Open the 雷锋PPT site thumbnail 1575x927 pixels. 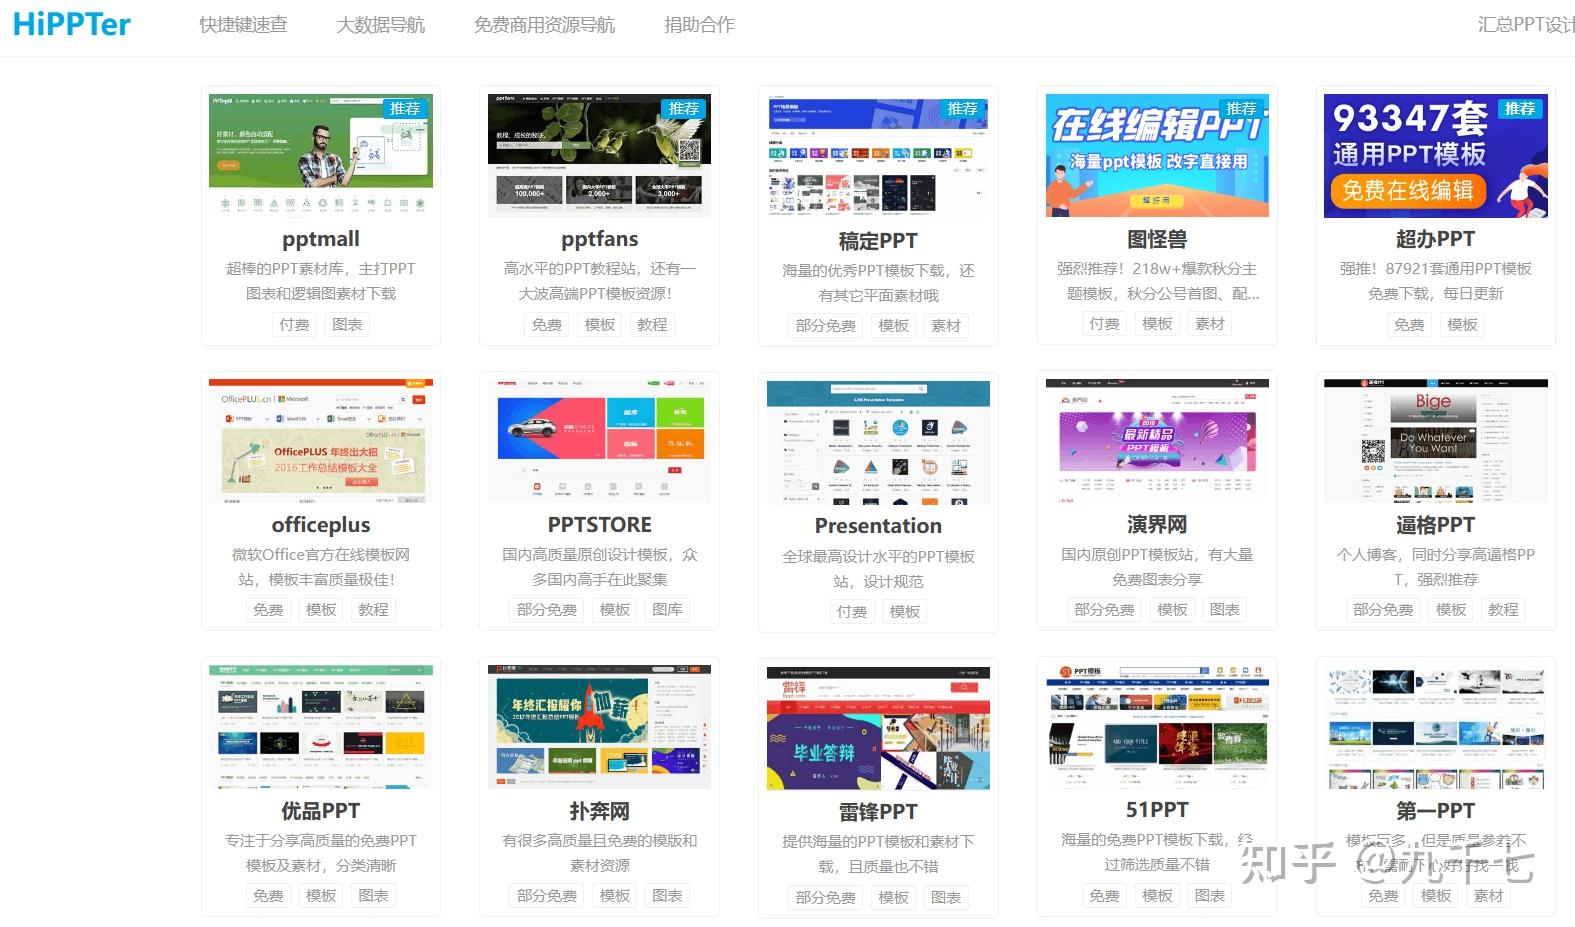point(878,728)
